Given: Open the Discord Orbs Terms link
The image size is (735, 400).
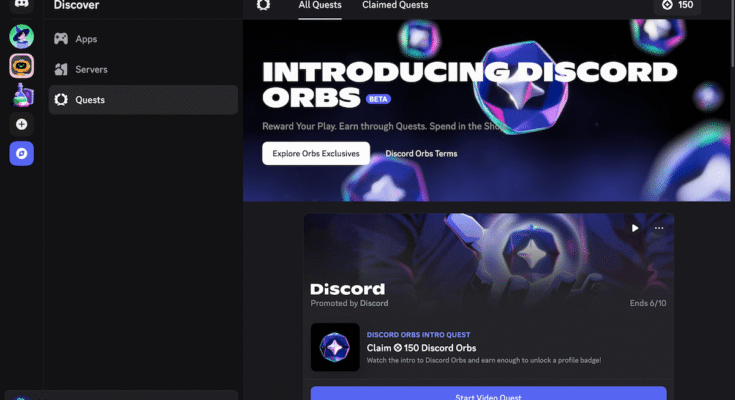Looking at the screenshot, I should point(421,153).
